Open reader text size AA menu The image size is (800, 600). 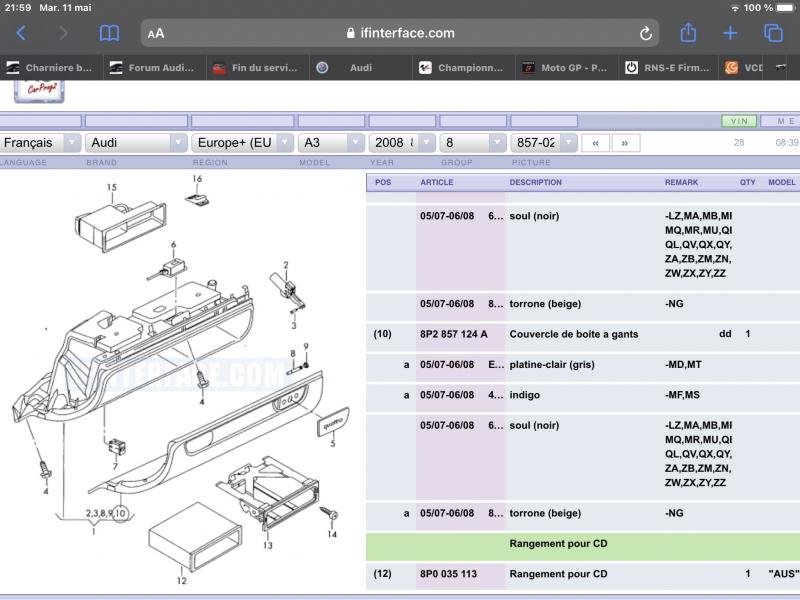(156, 34)
